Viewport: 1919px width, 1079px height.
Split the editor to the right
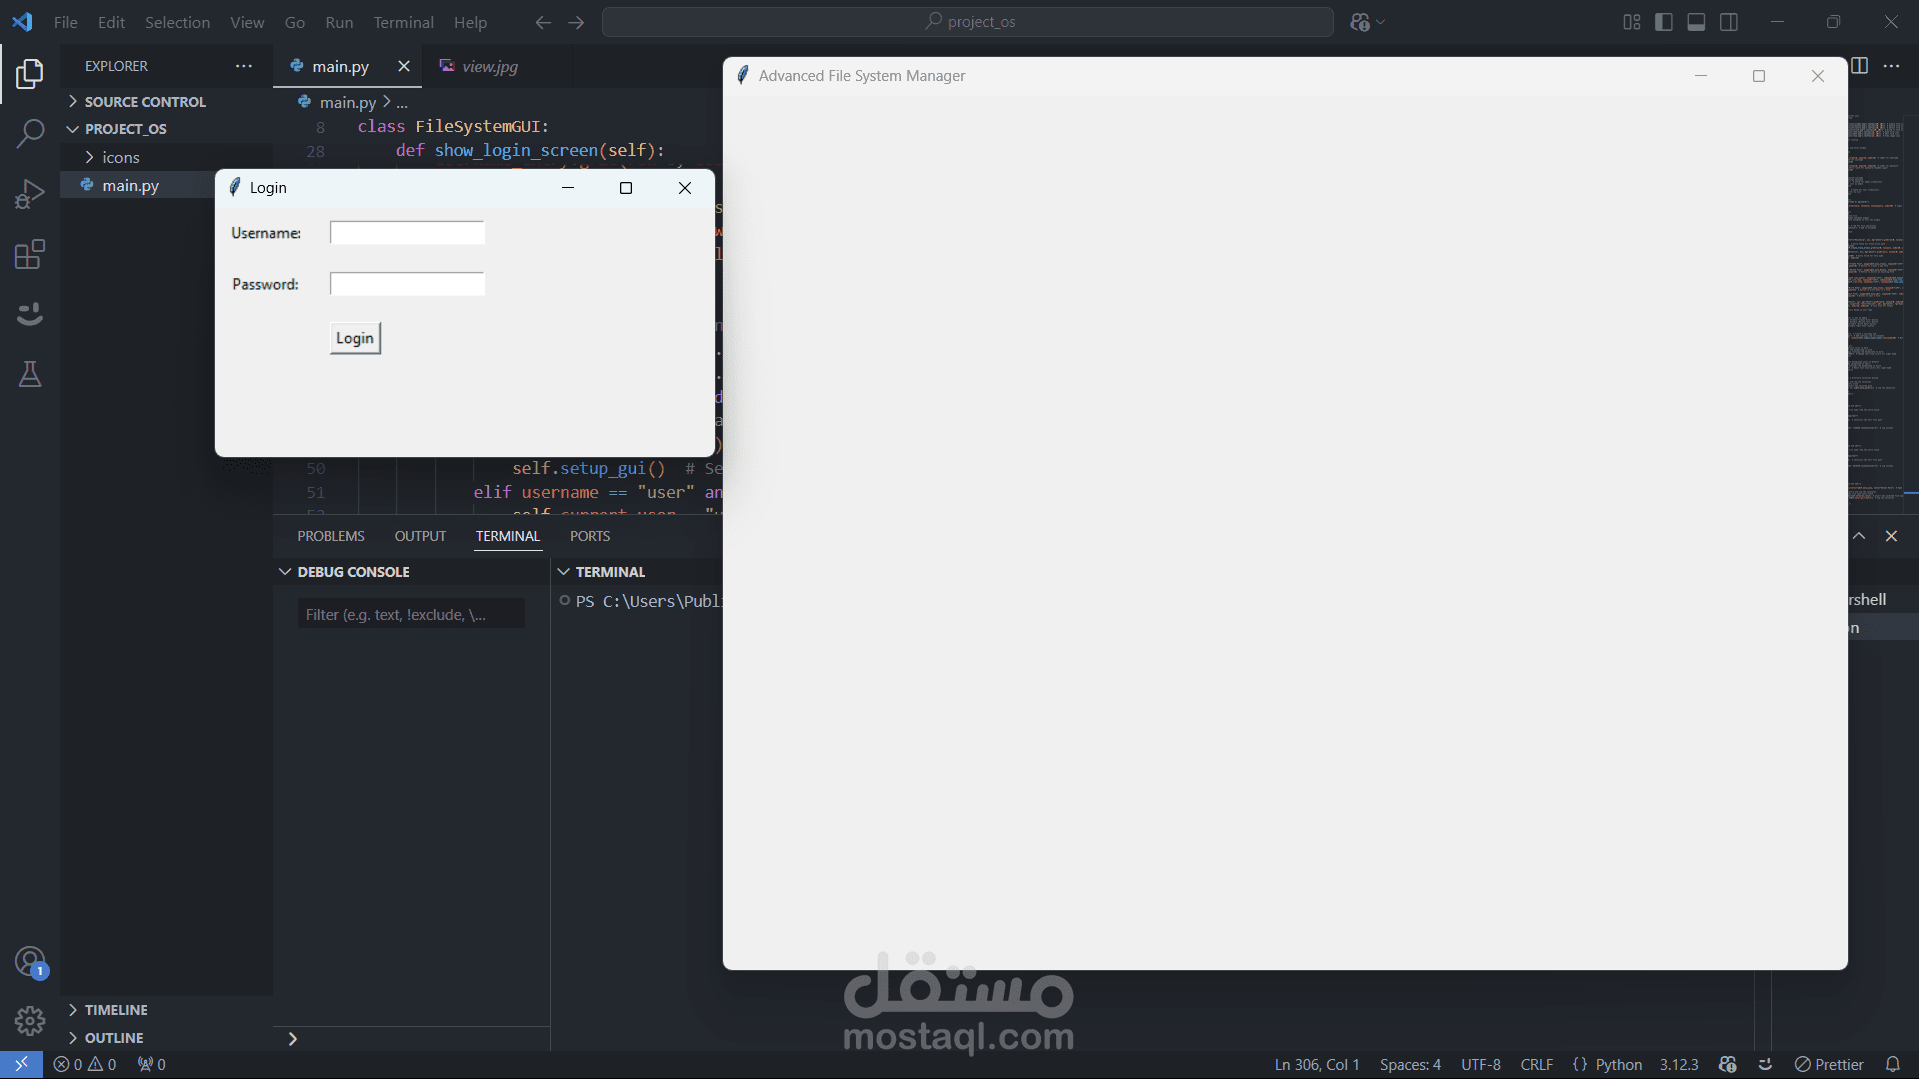[1859, 66]
